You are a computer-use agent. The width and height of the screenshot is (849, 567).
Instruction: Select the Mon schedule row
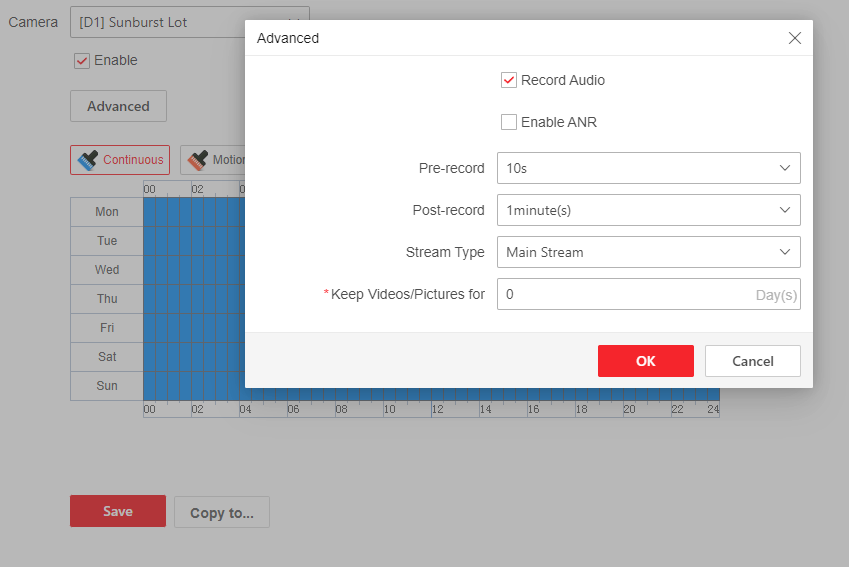[x=106, y=212]
